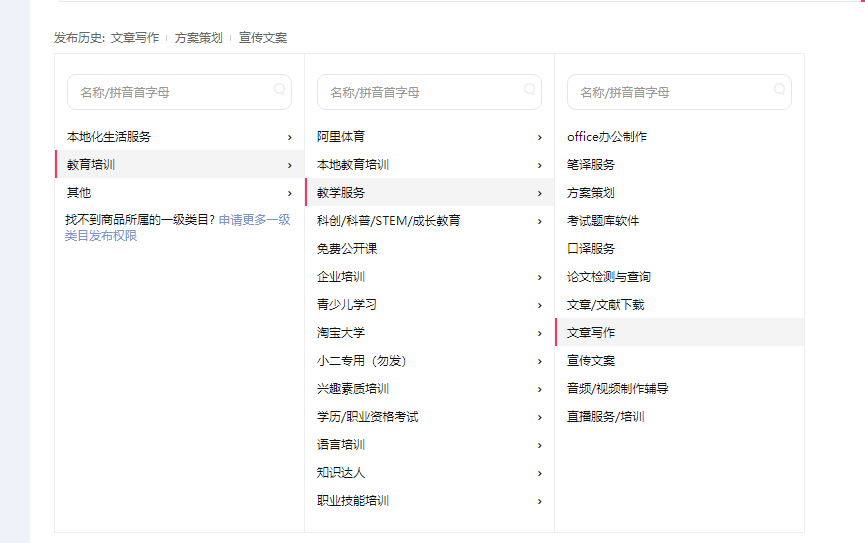Click search icon in first category column

[x=280, y=89]
